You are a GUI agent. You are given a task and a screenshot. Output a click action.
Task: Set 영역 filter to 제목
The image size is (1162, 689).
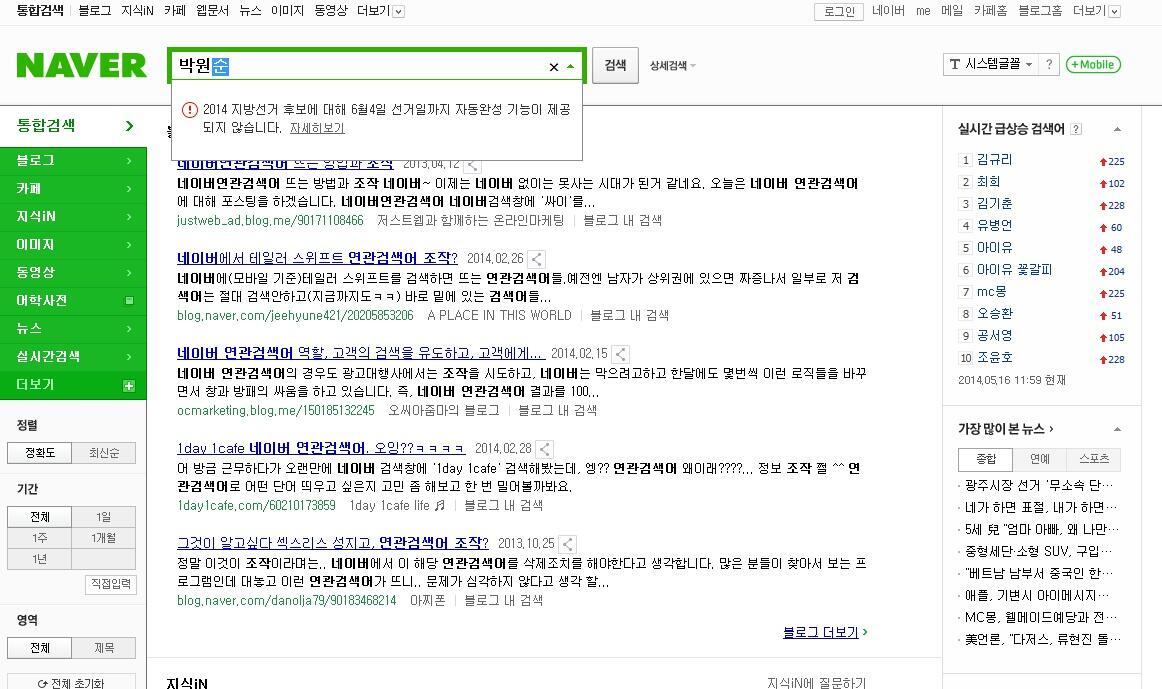pos(104,648)
